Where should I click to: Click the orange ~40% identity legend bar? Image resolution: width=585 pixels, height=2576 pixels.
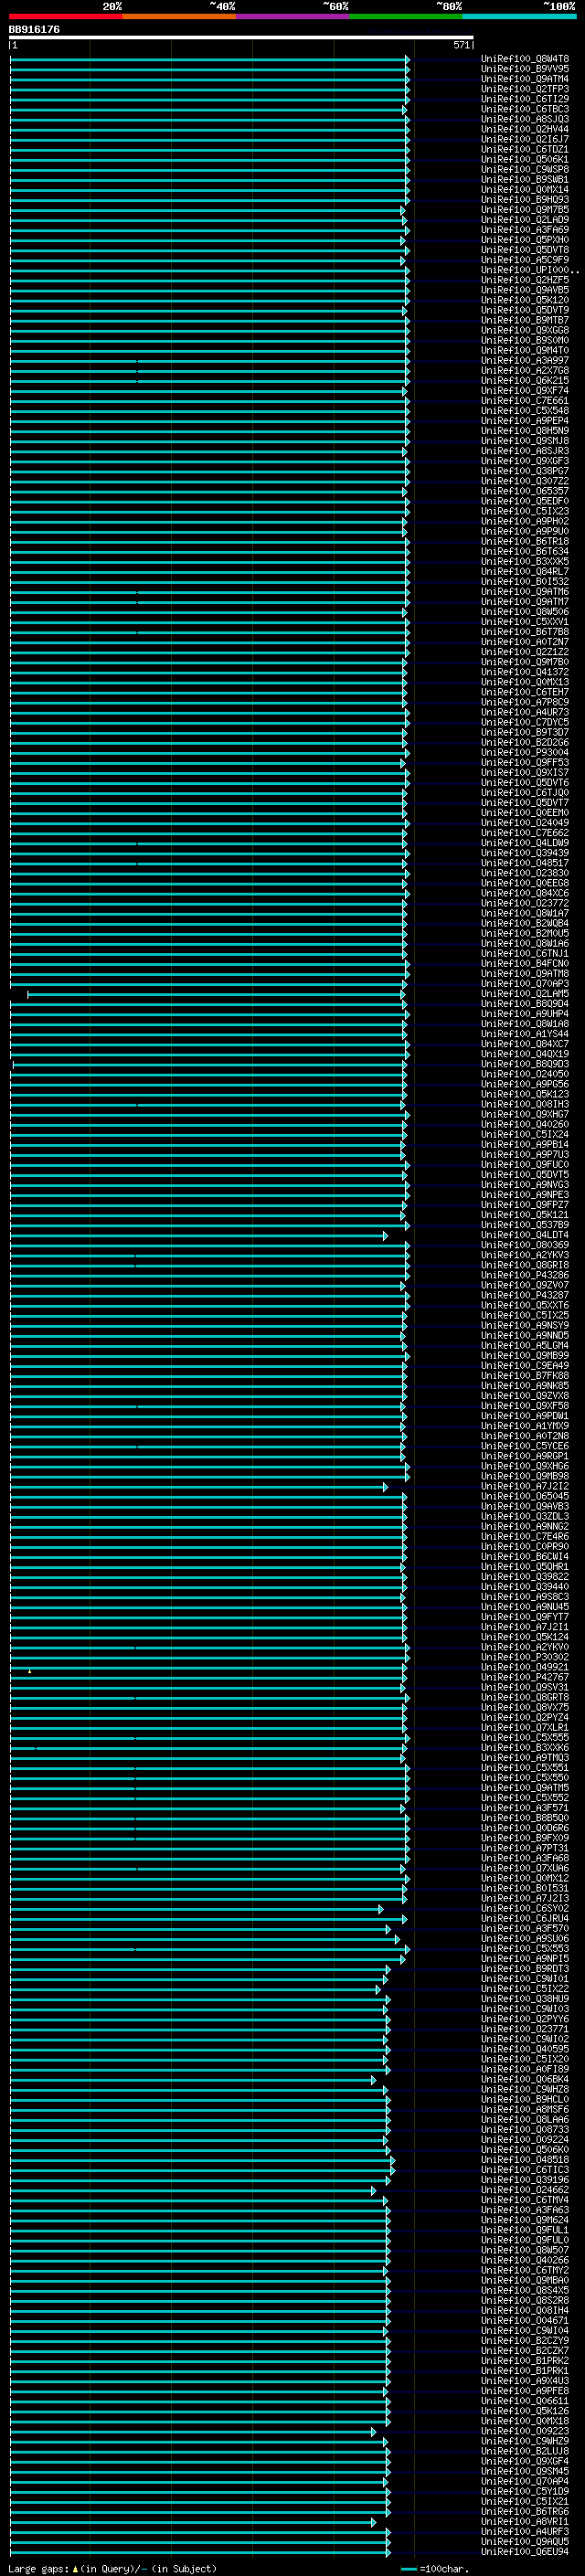coord(179,16)
